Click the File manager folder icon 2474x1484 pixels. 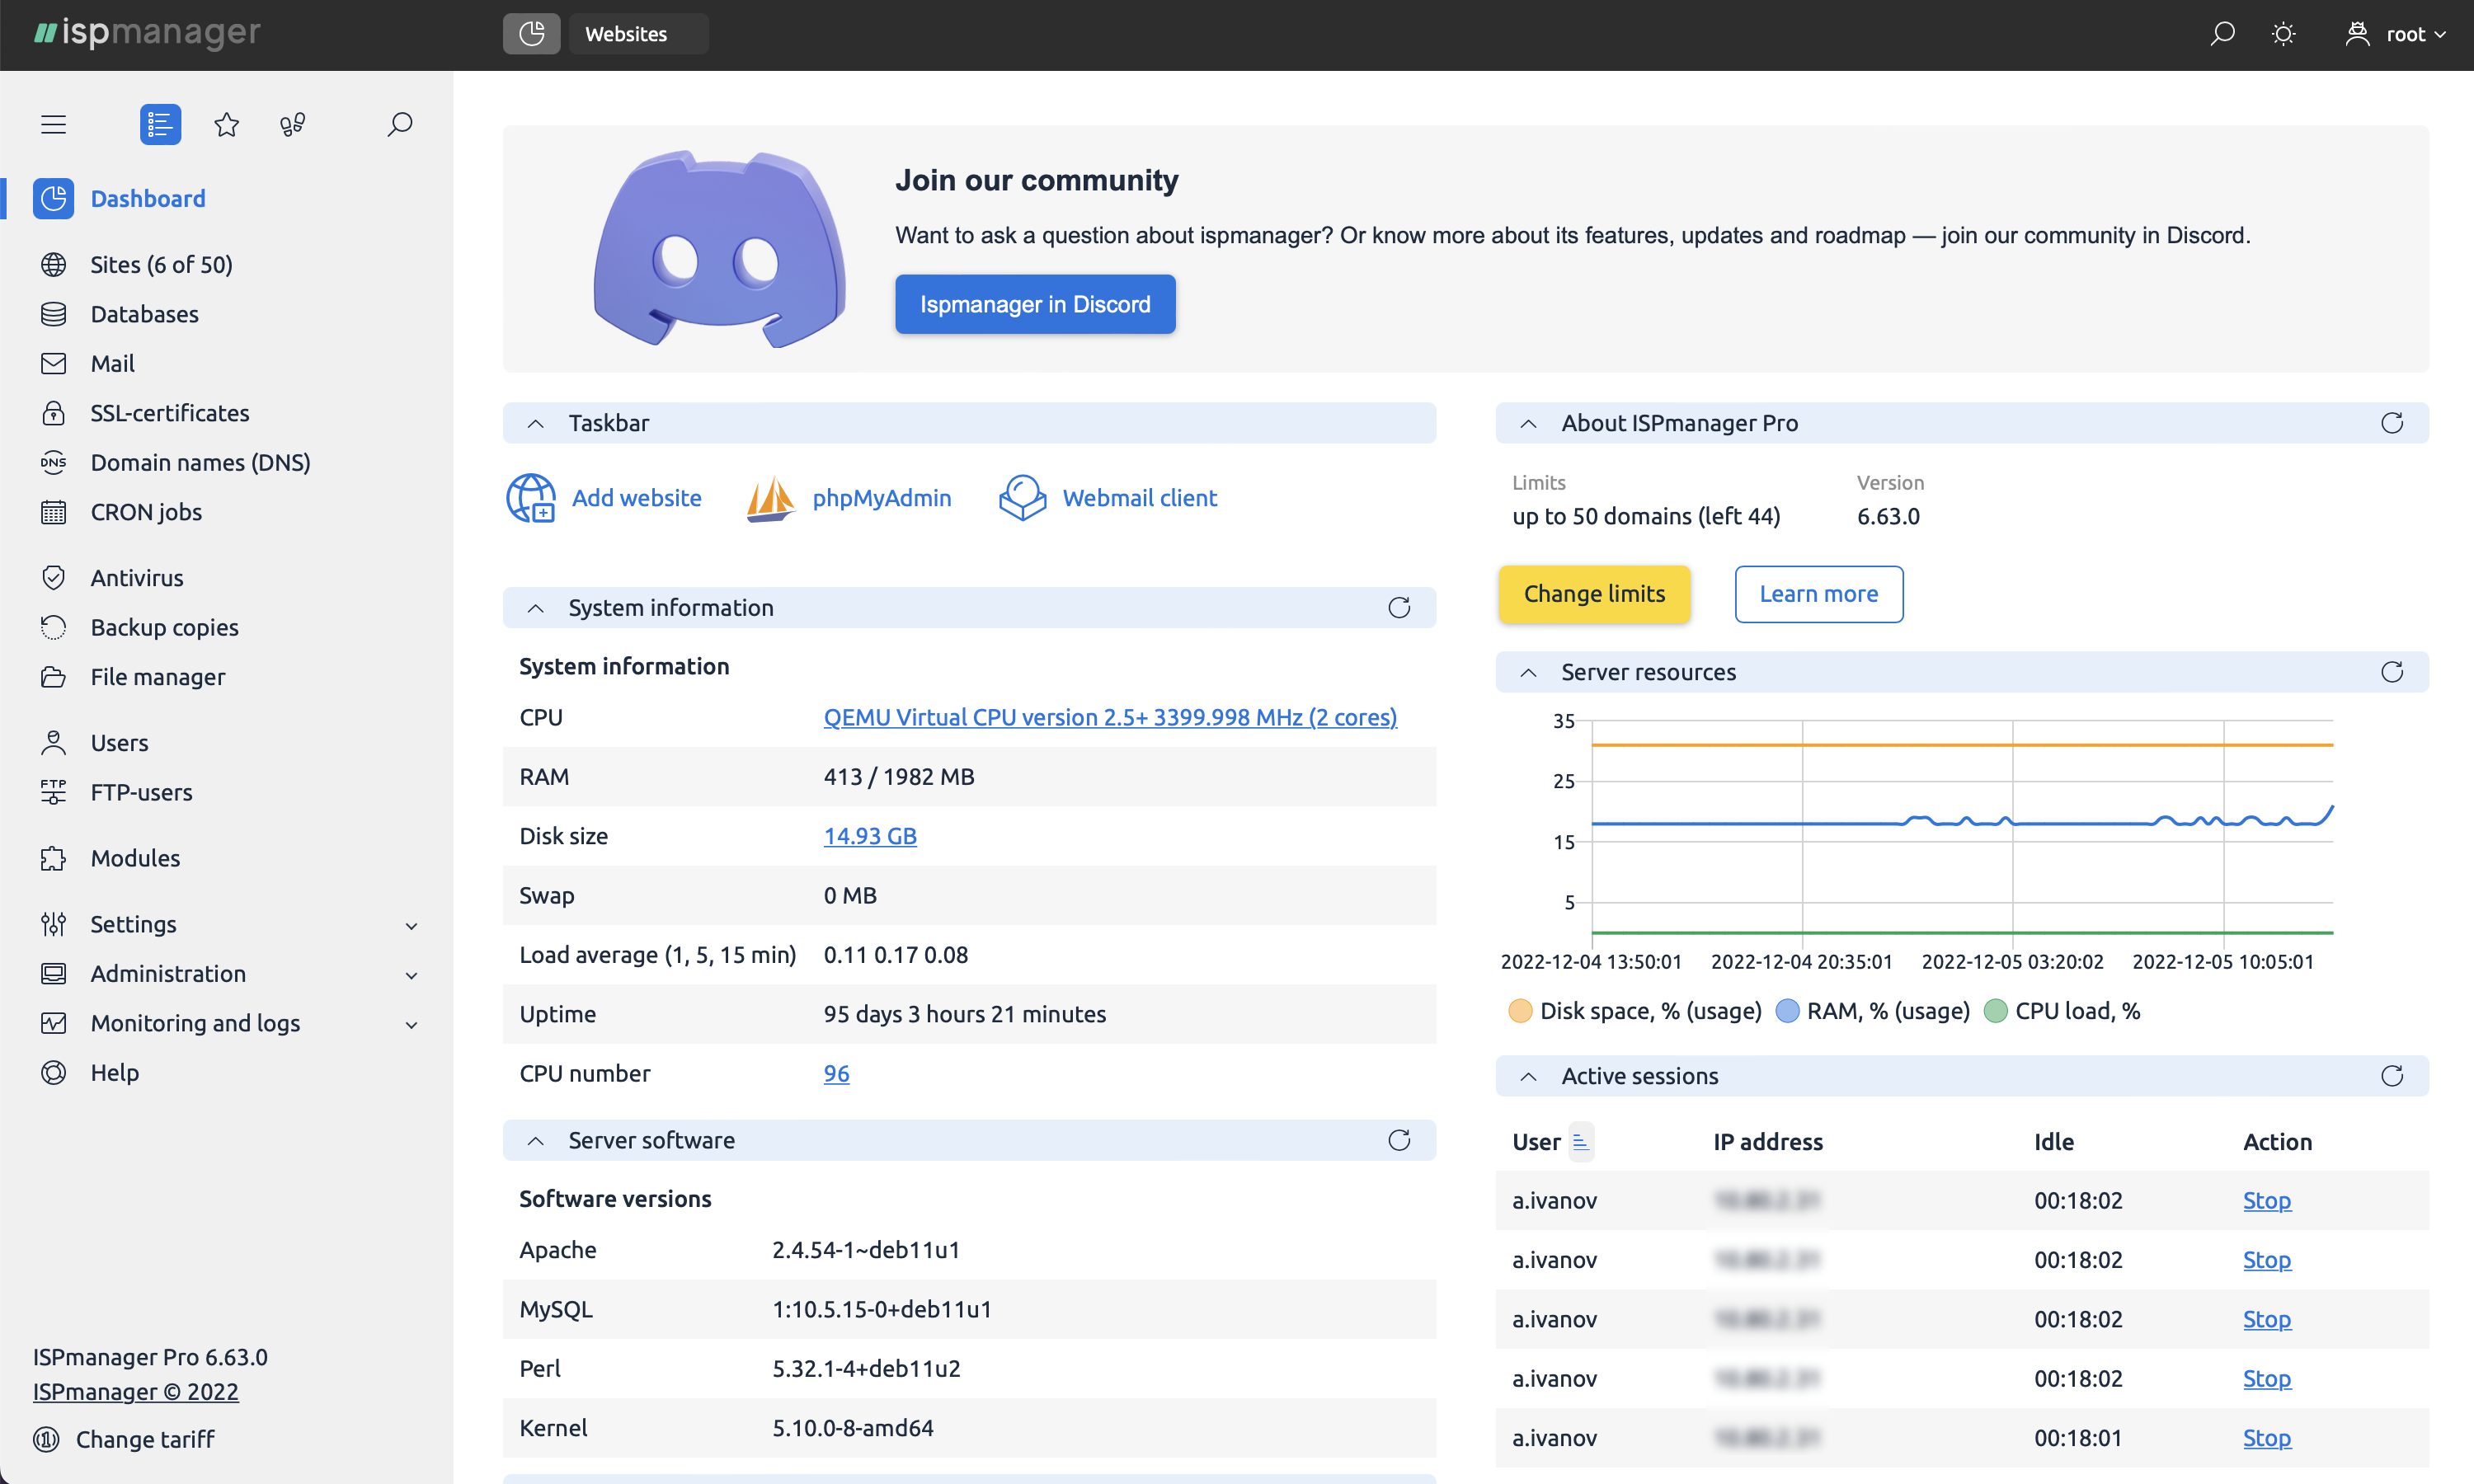point(54,677)
